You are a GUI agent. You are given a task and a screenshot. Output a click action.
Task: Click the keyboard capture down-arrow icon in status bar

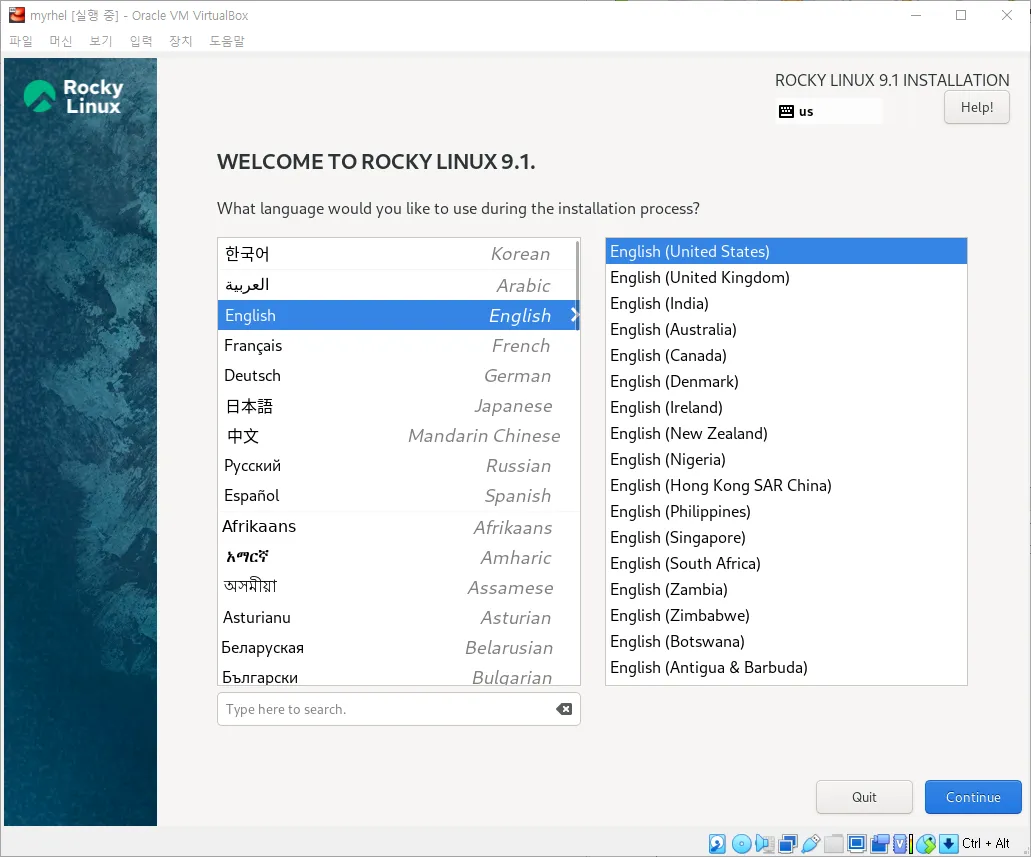(949, 844)
